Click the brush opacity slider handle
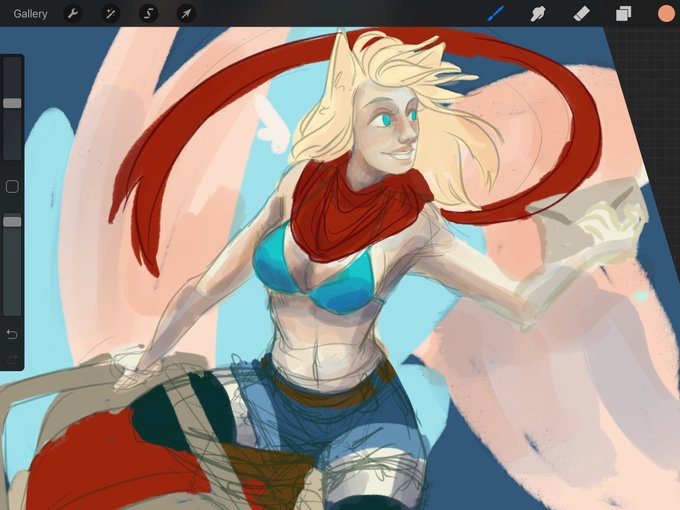The image size is (680, 510). tap(12, 222)
